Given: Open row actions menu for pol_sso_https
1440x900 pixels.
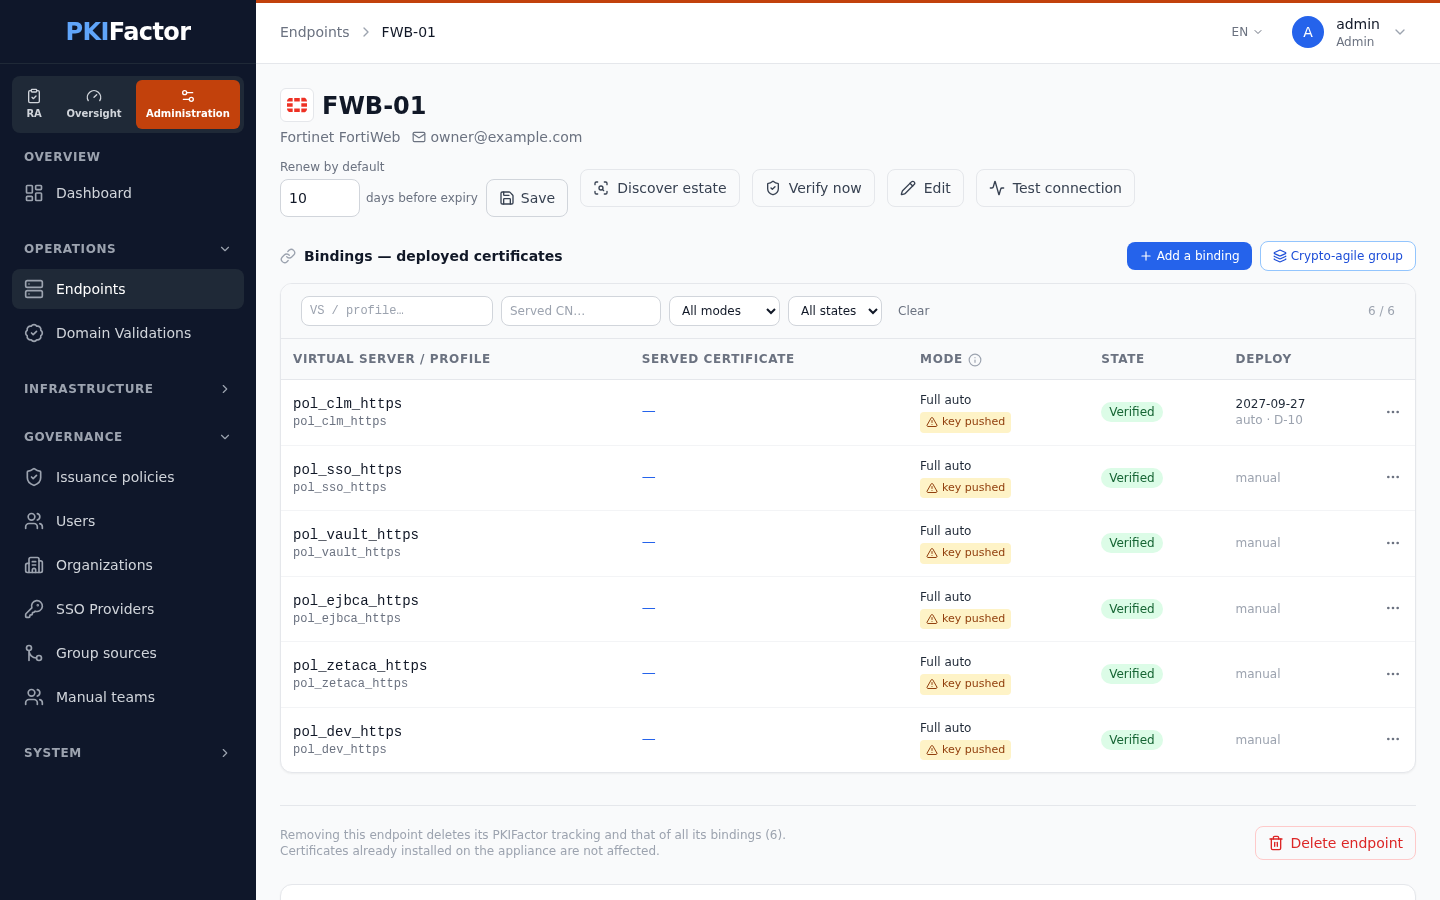Looking at the screenshot, I should (1393, 477).
